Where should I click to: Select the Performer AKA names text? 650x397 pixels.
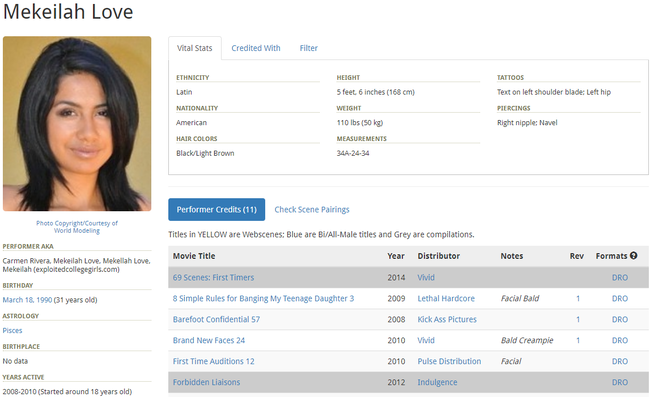[76, 265]
